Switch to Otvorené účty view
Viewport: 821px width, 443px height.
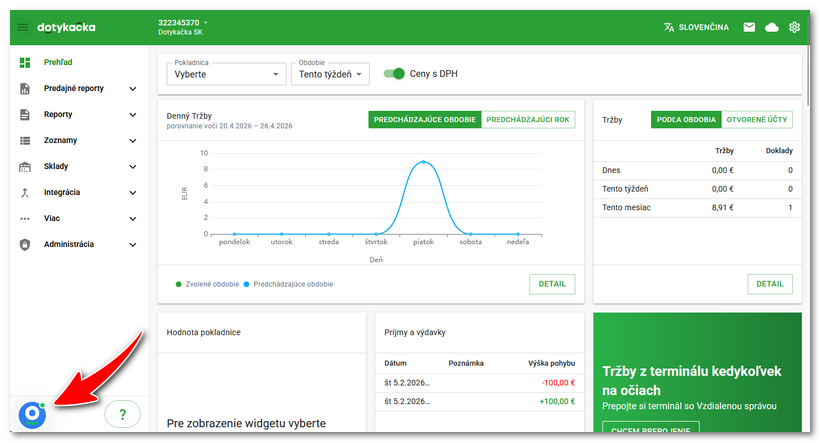[757, 119]
